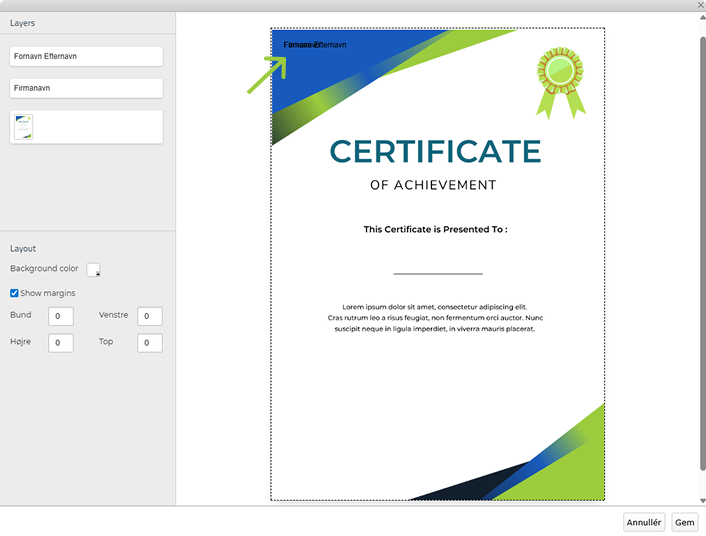Click the Venstre margin input field
This screenshot has height=536, width=706.
pos(150,316)
